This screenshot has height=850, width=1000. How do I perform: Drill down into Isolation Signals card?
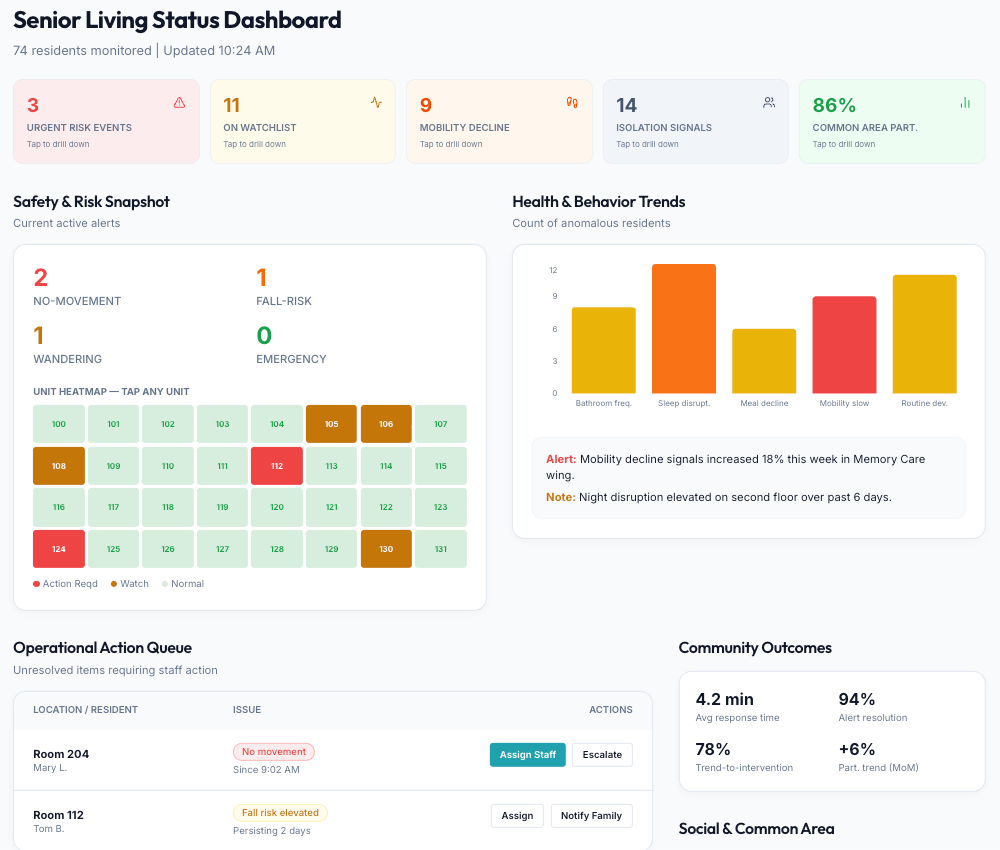(696, 121)
